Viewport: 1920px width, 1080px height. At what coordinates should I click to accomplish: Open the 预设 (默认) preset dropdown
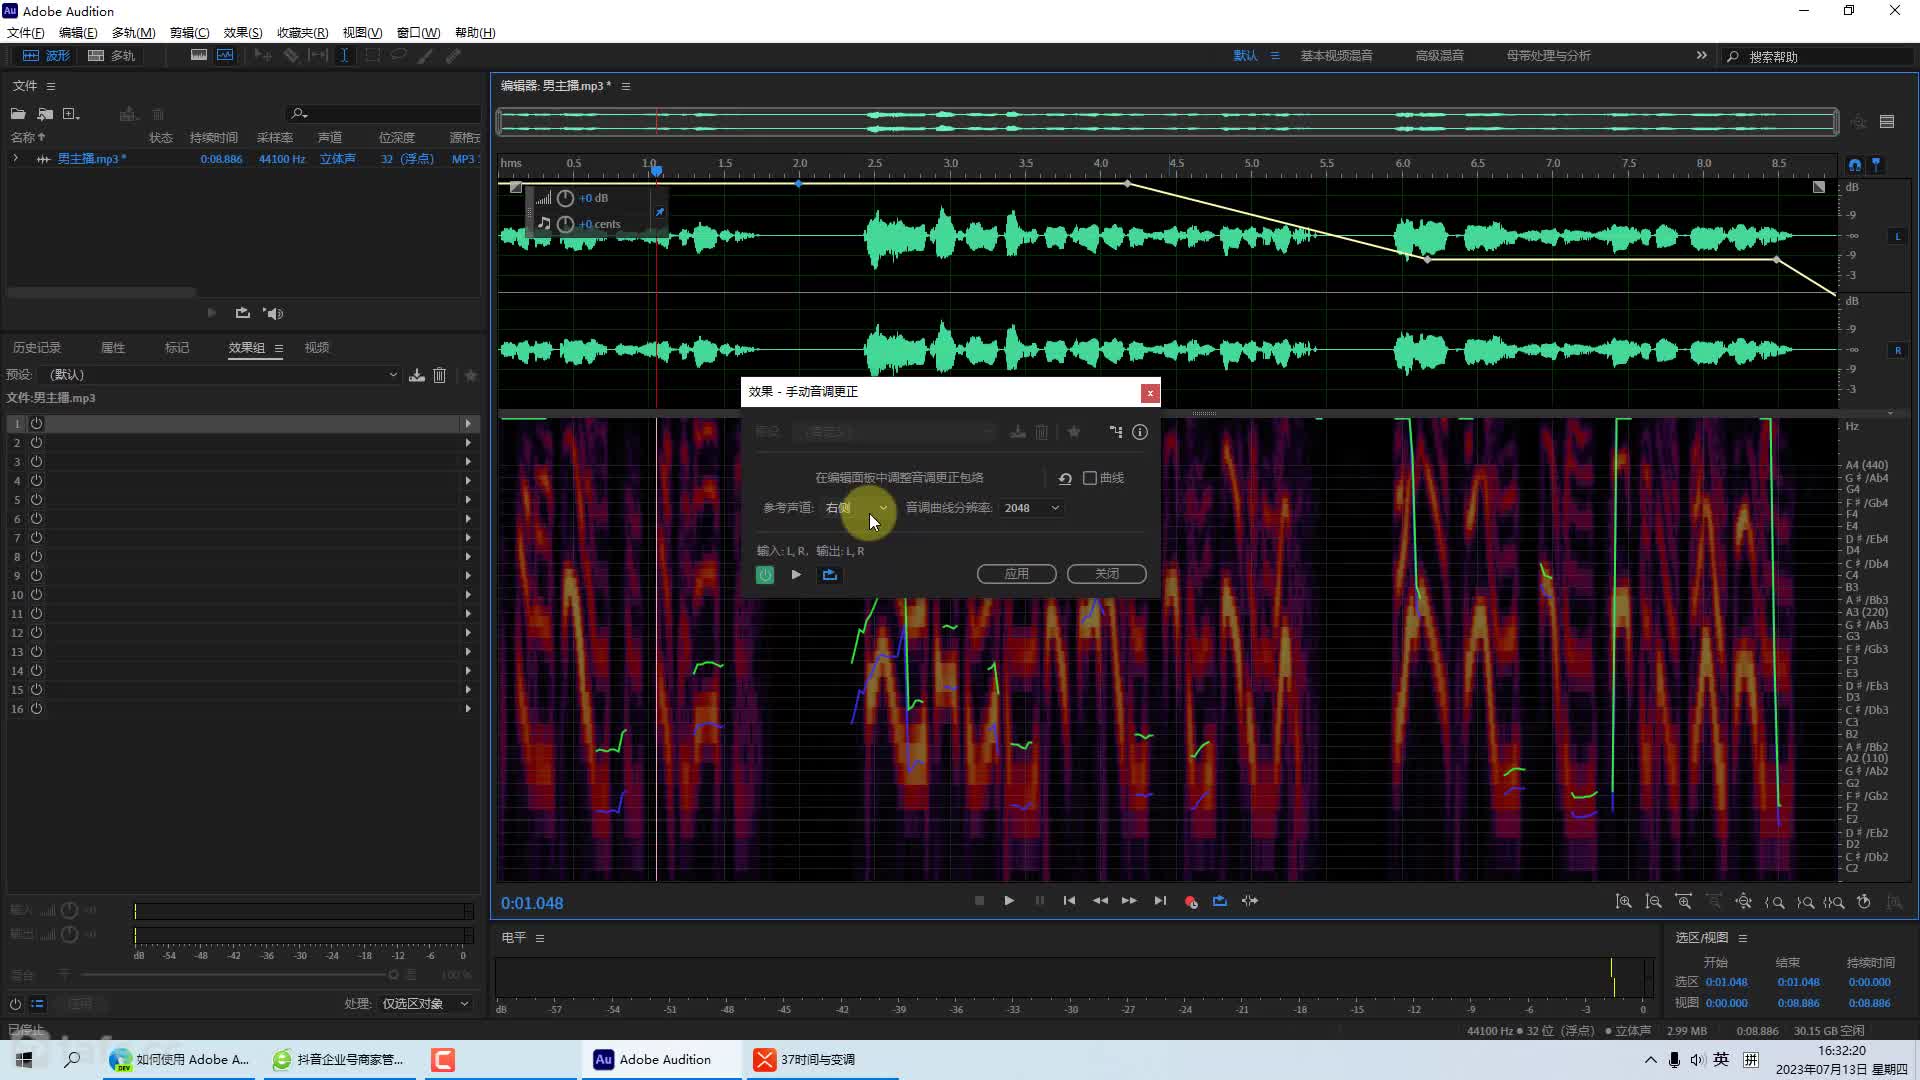[222, 375]
